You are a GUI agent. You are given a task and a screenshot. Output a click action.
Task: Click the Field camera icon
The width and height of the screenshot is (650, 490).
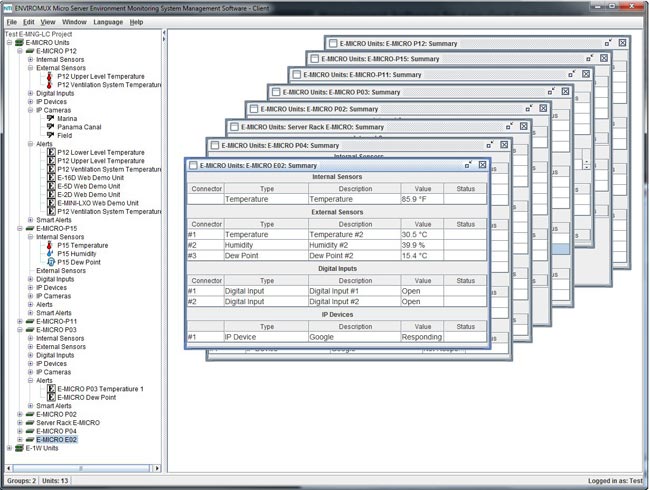pyautogui.click(x=51, y=135)
